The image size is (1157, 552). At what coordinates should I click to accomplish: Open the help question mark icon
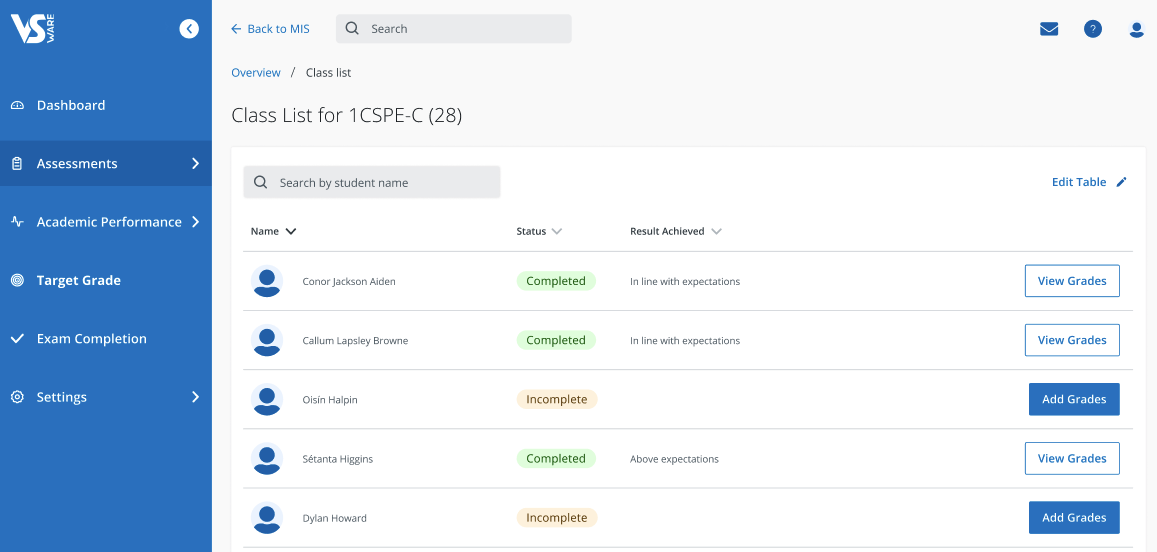coord(1093,29)
